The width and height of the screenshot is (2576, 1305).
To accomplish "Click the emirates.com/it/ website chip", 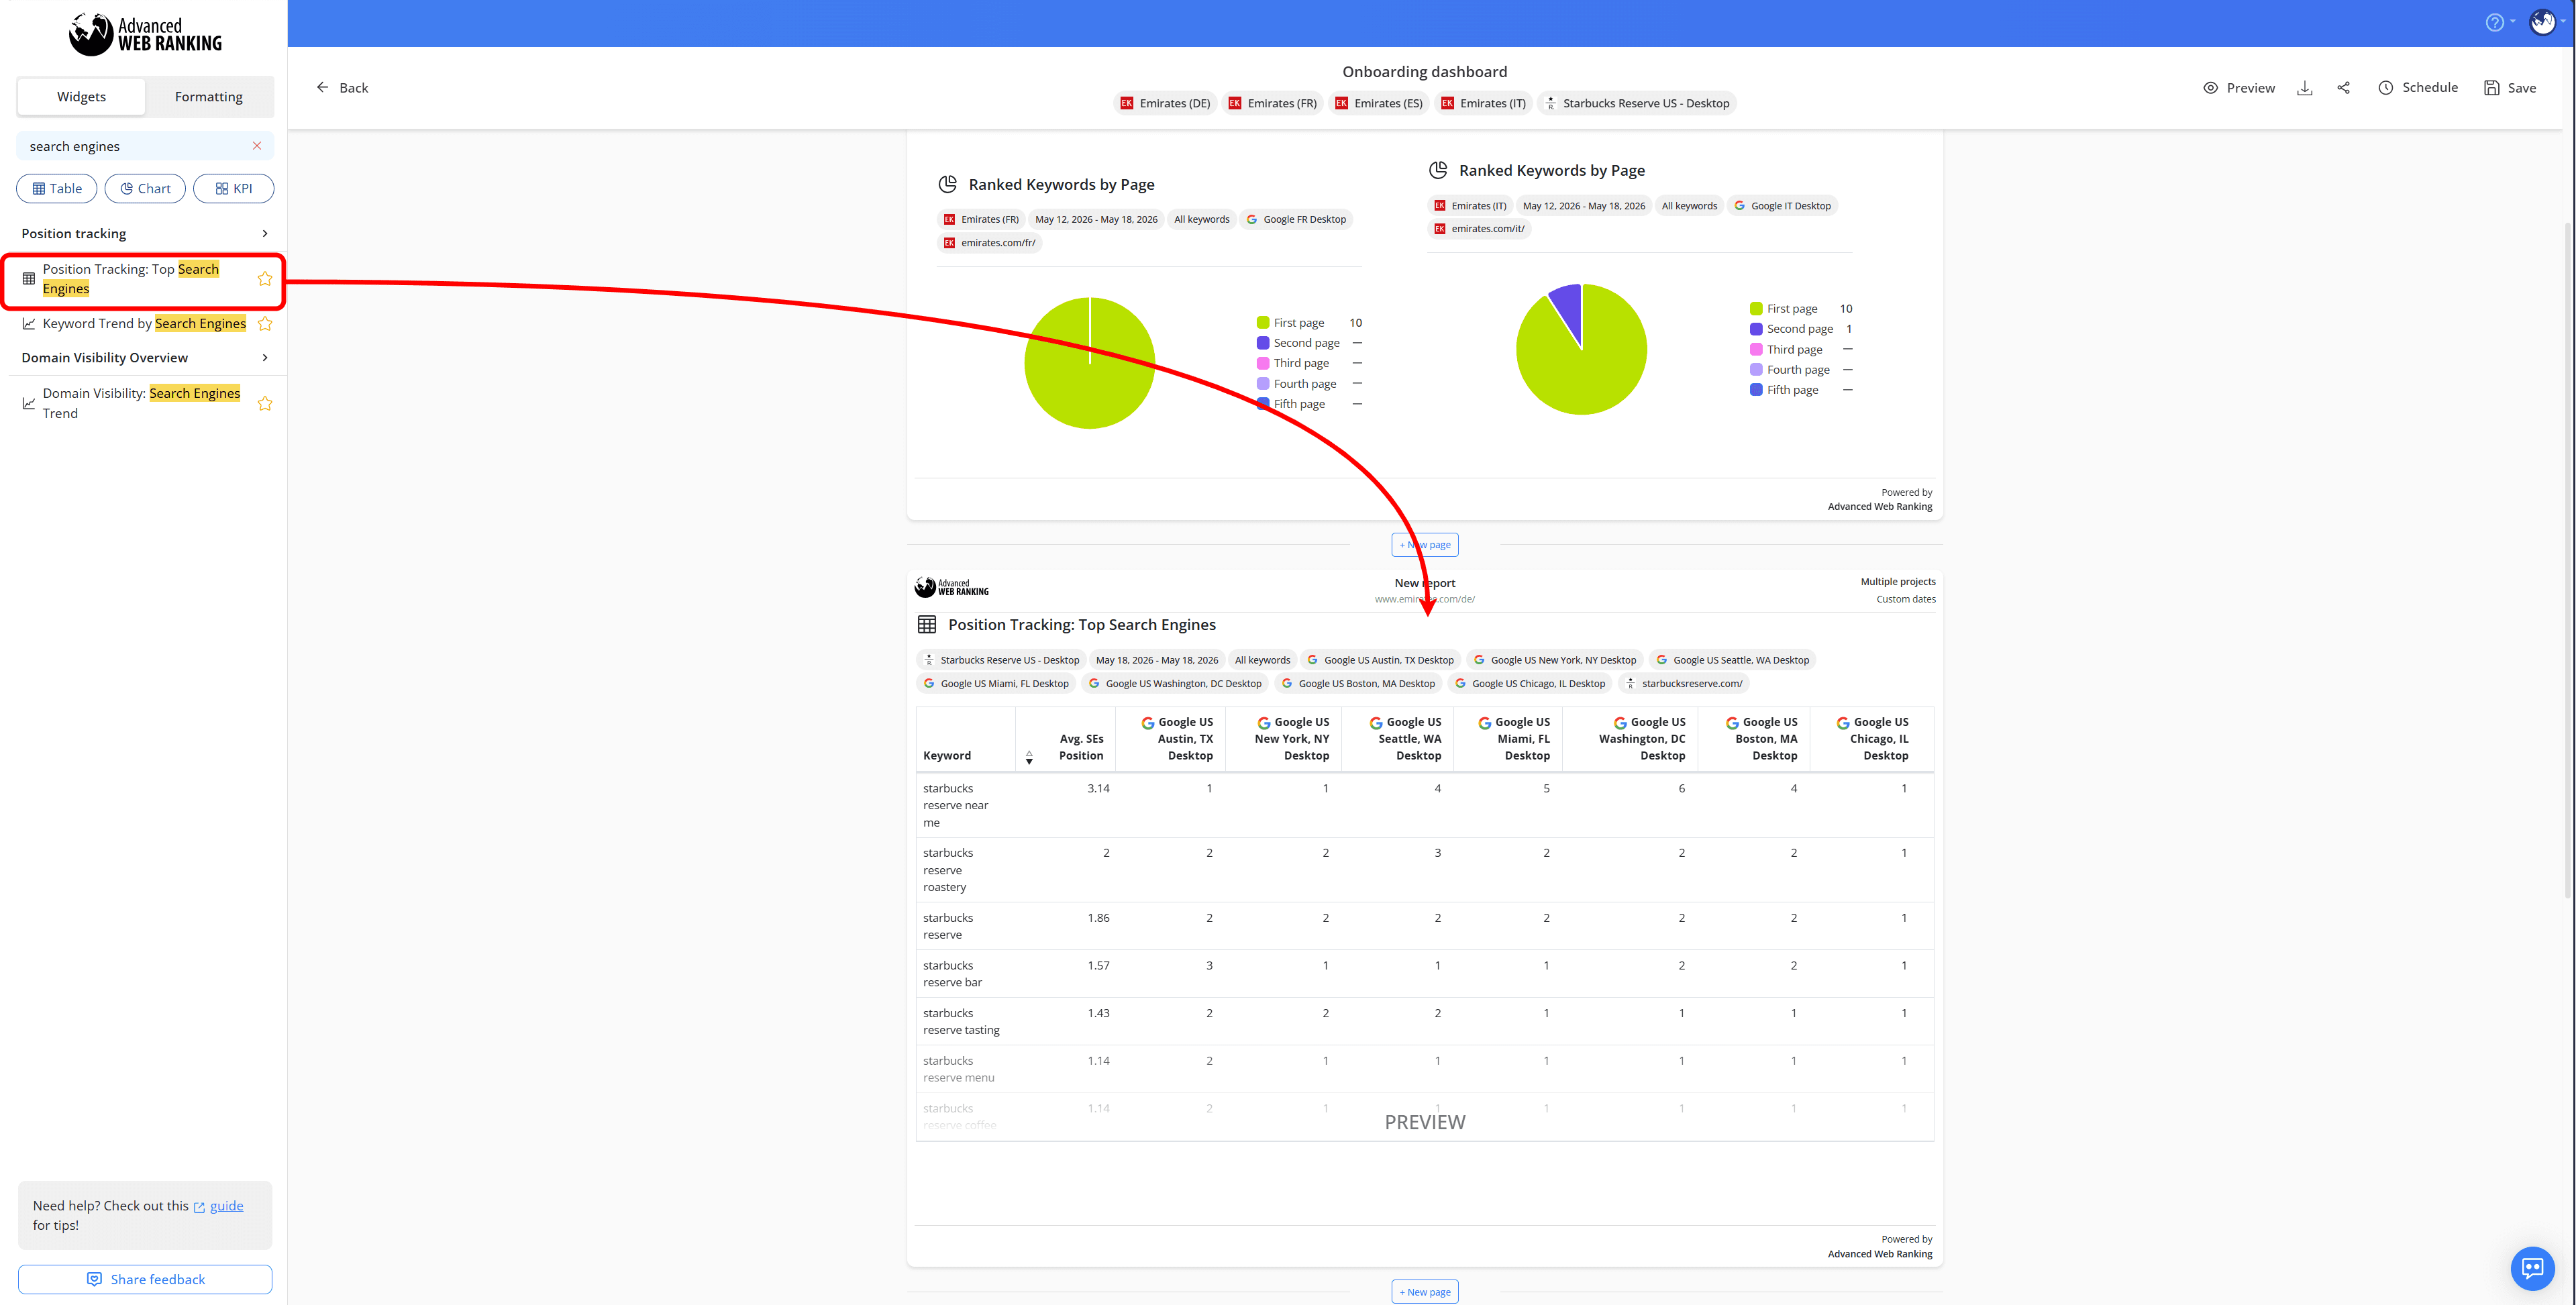I will (1479, 229).
